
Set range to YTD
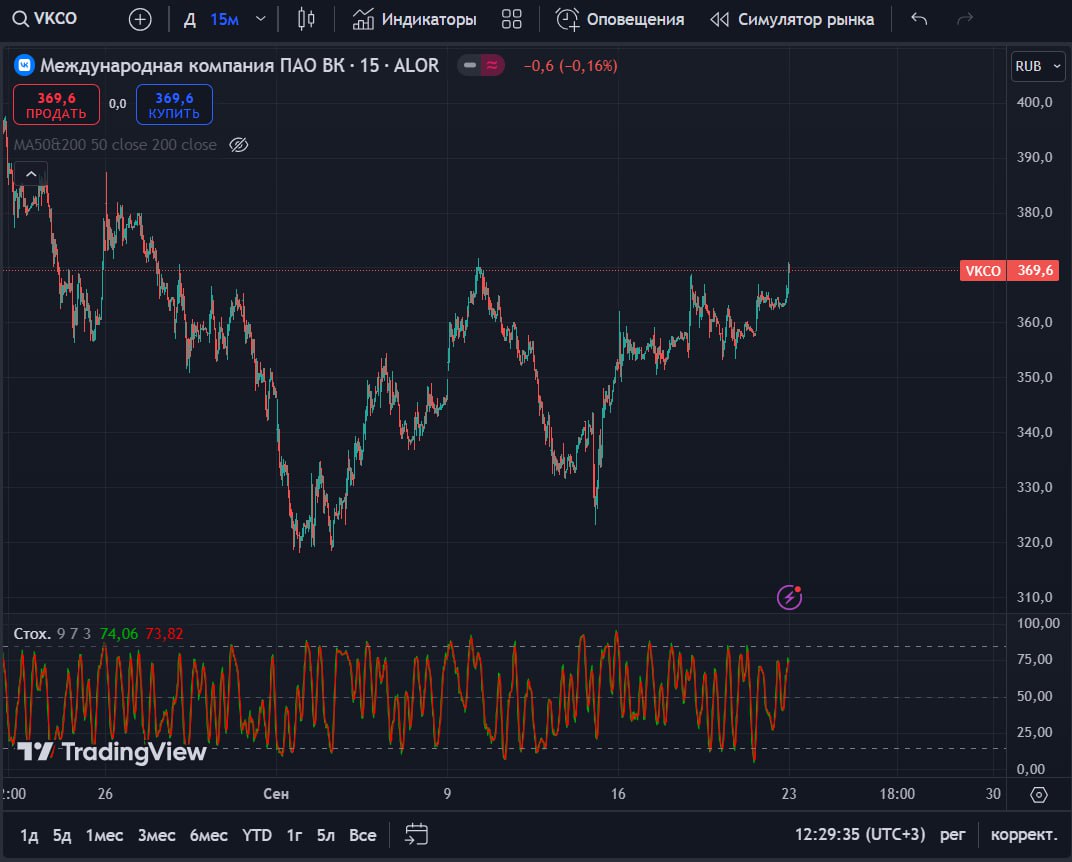click(257, 835)
